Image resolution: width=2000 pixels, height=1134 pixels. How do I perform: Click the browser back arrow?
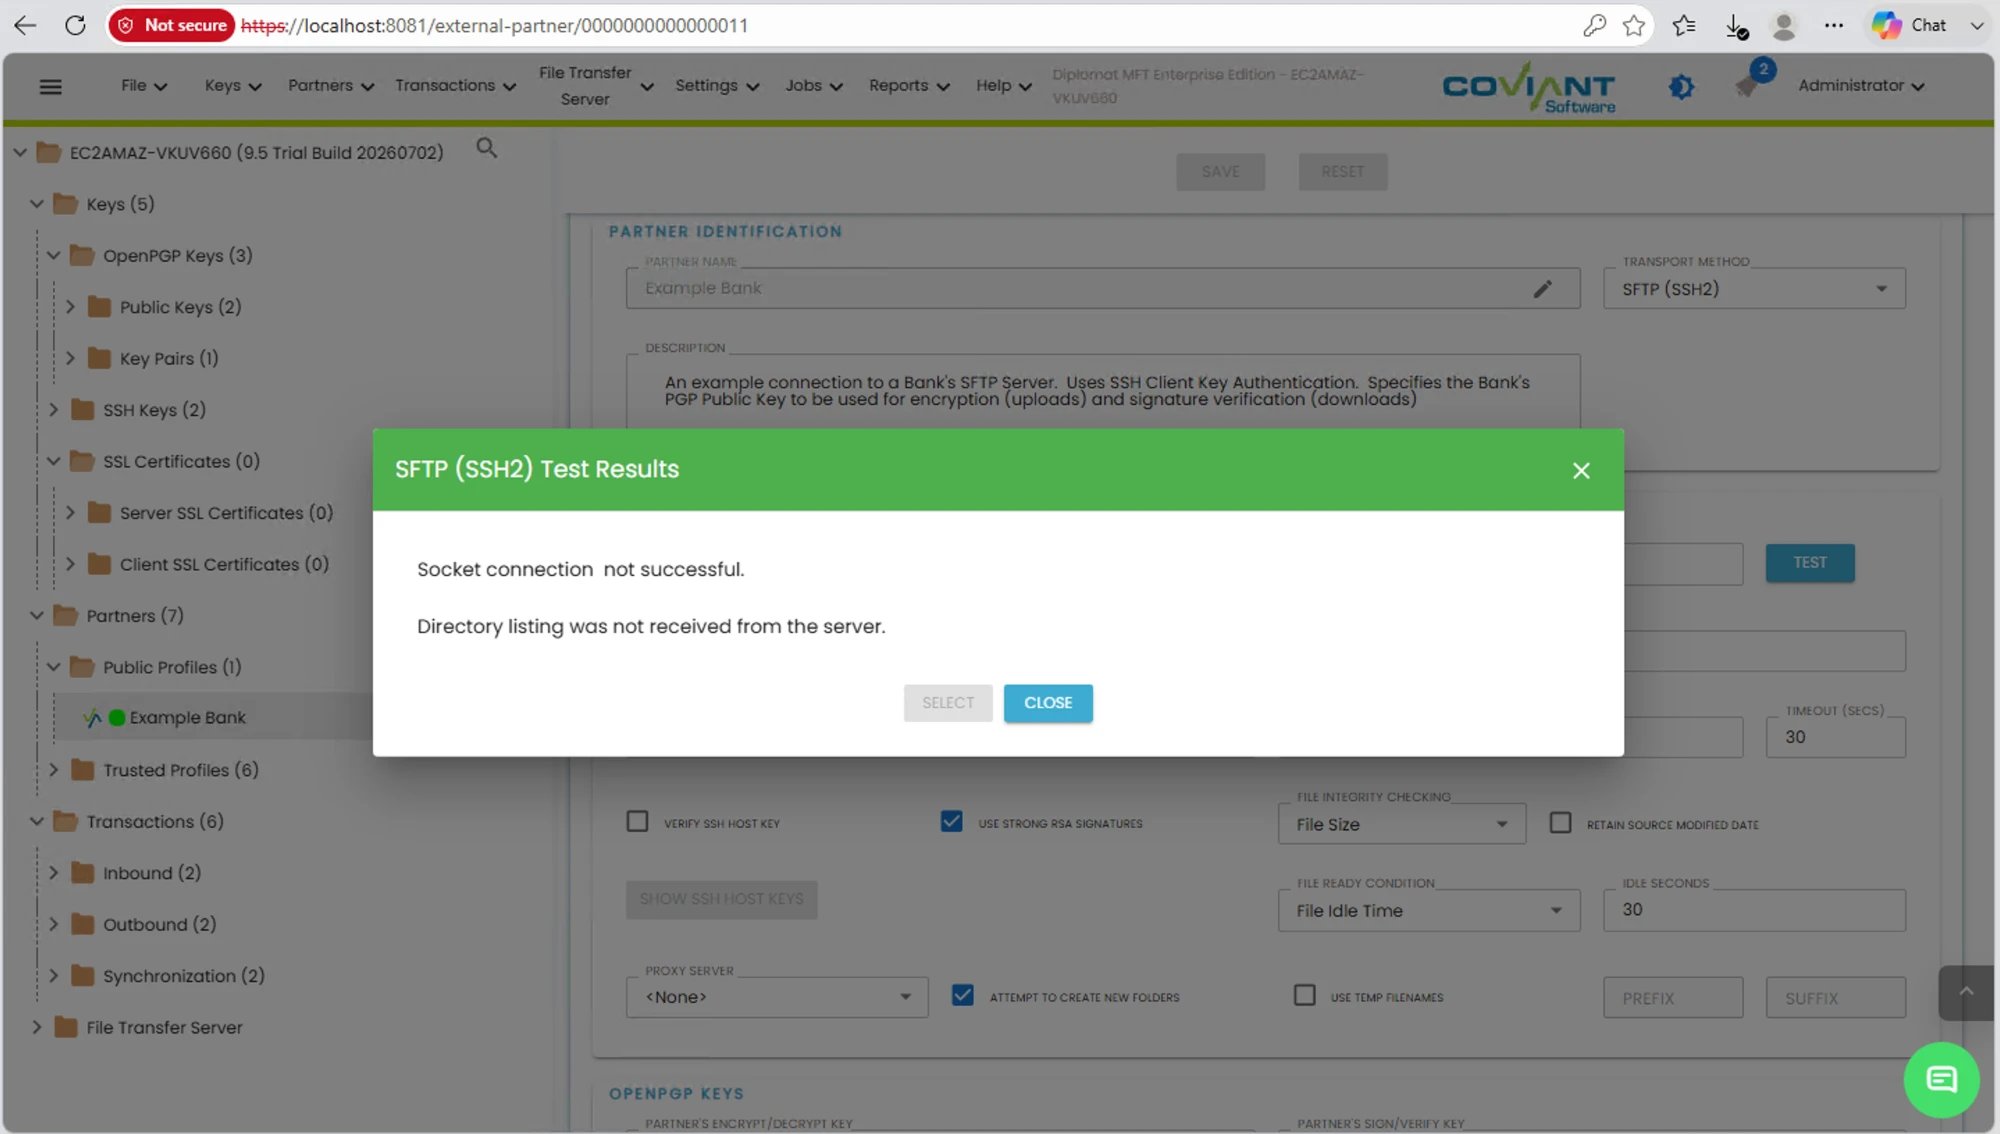25,25
